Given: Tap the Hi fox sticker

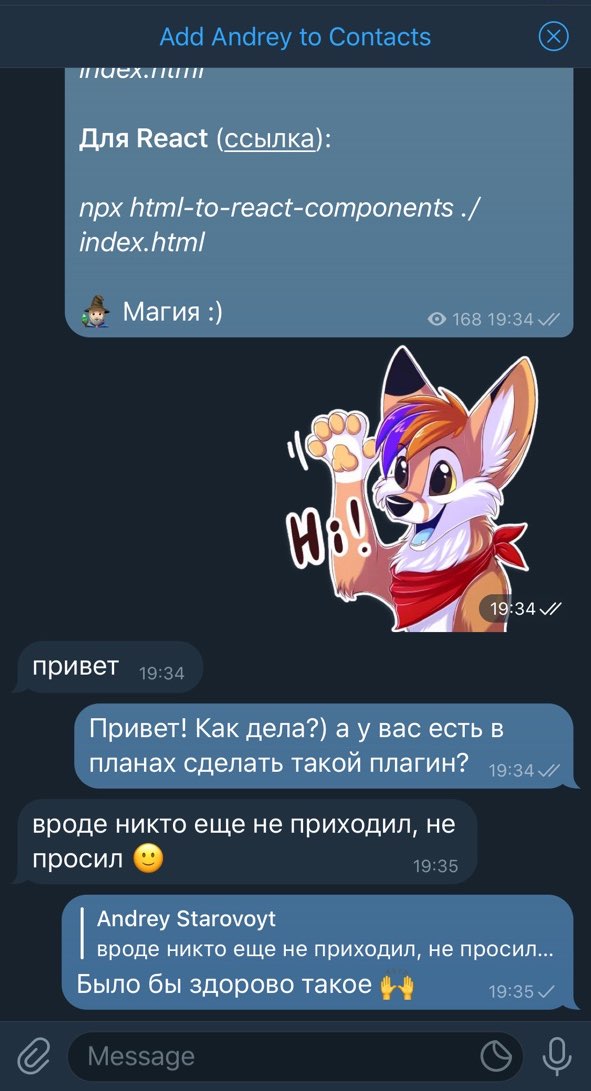Looking at the screenshot, I should click(409, 488).
